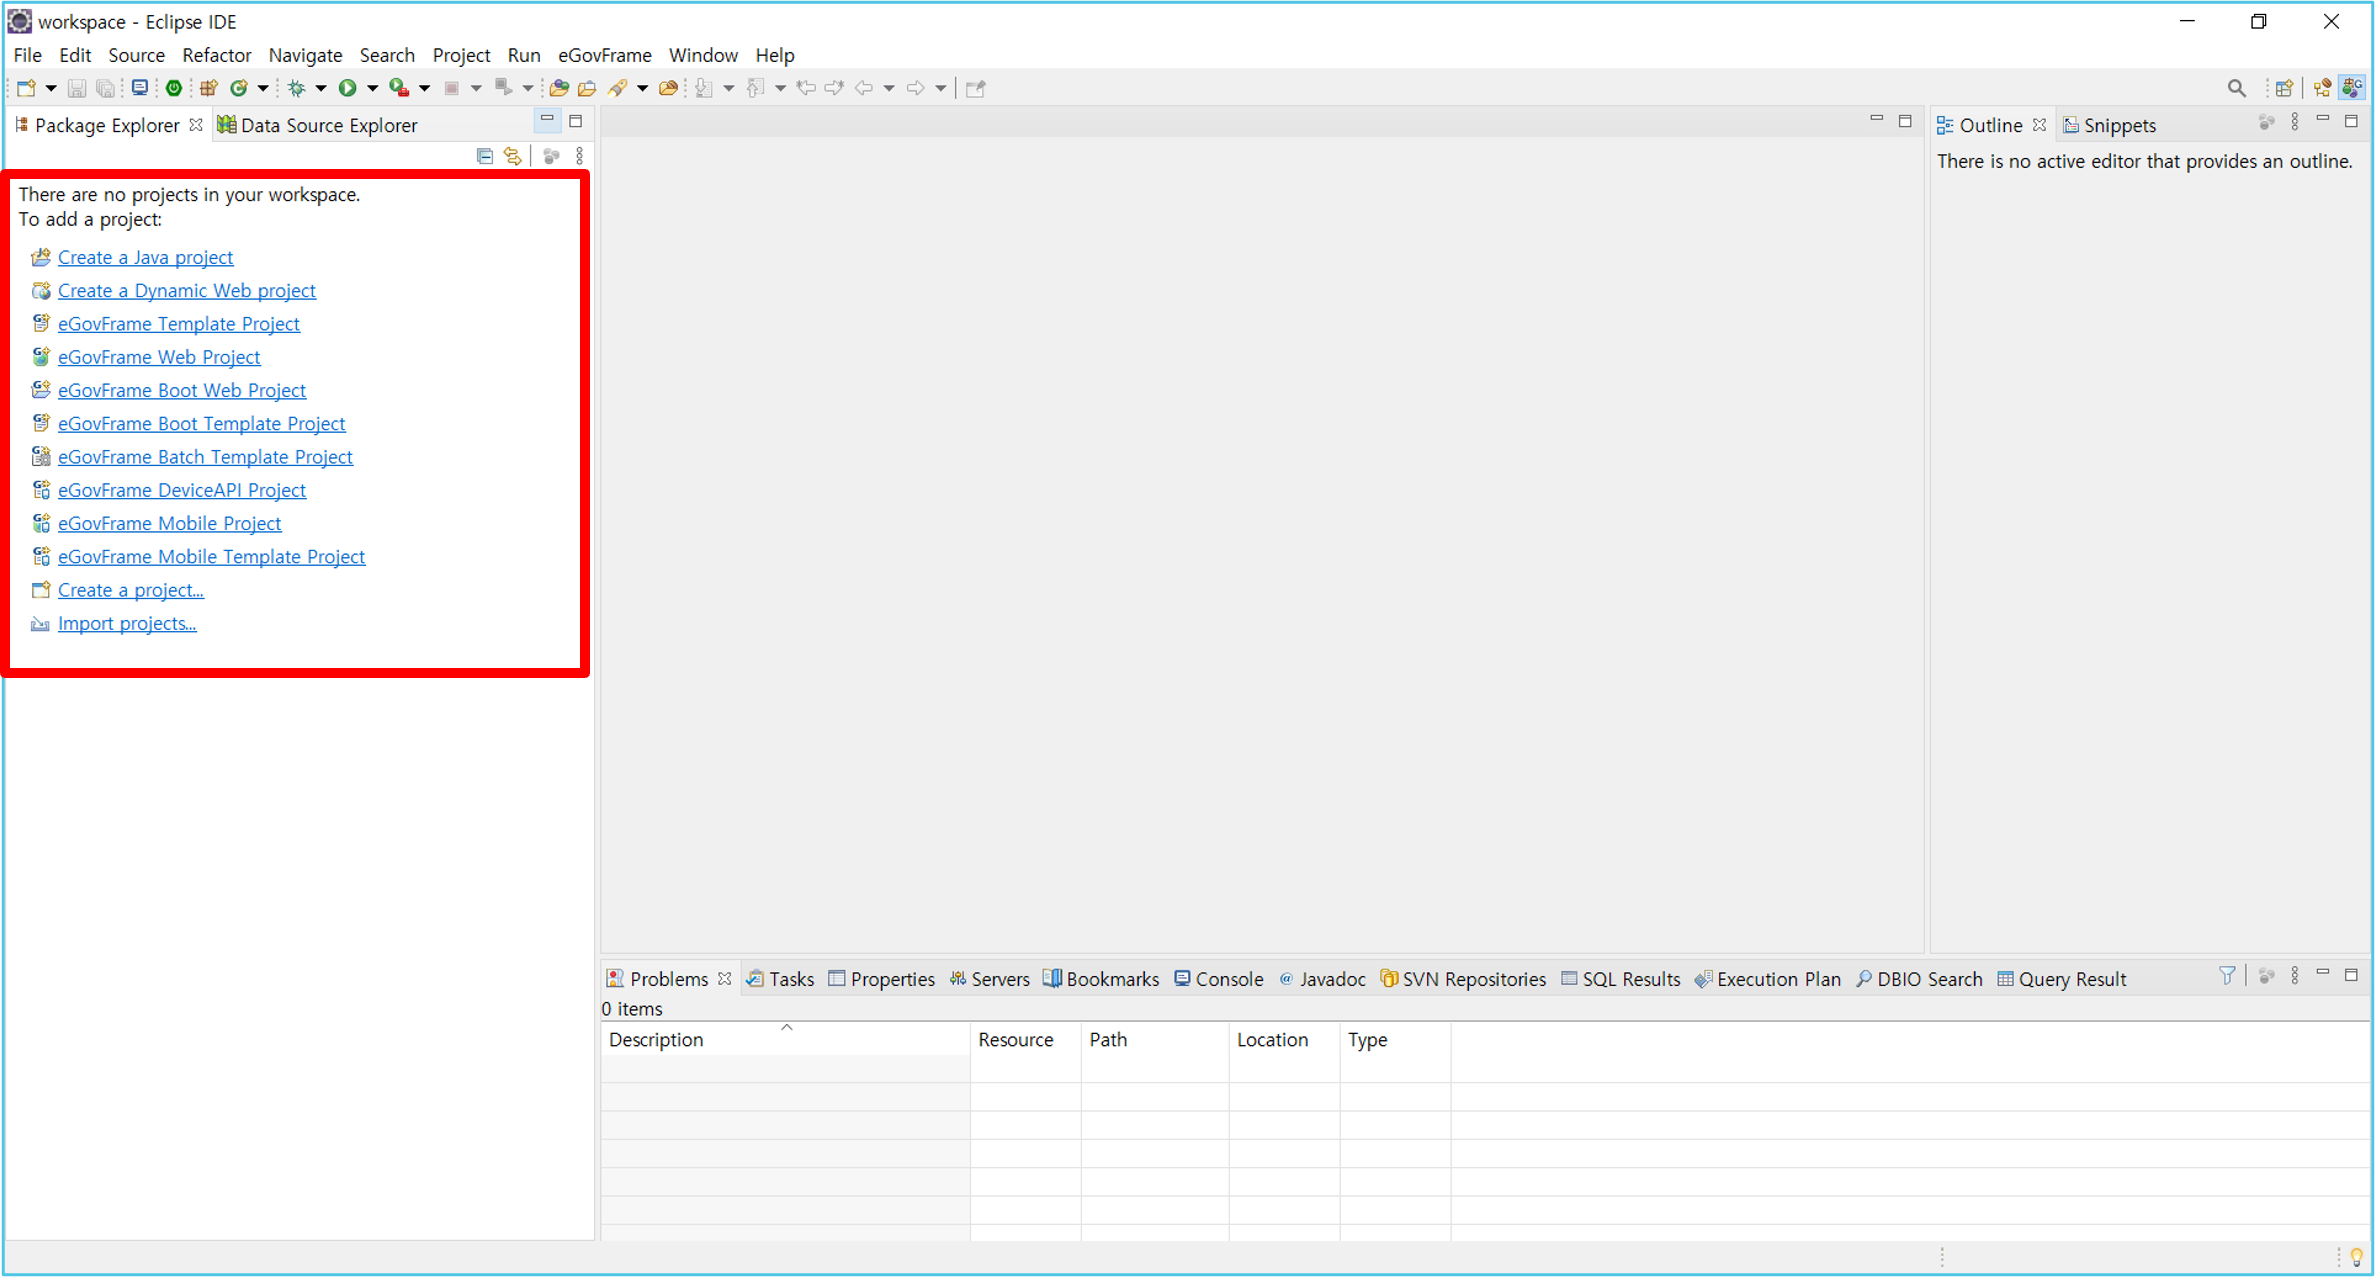Click the Open Perspective icon
The image size is (2375, 1277).
(2284, 88)
